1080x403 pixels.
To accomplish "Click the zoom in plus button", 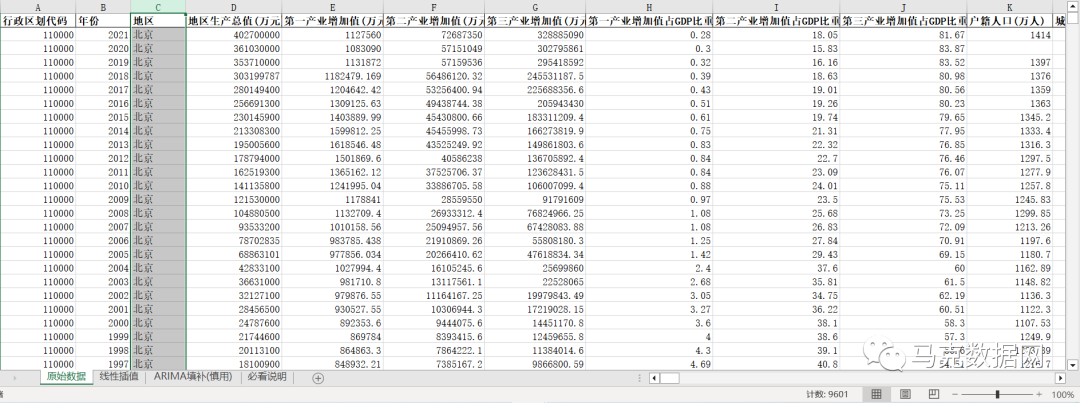I will 1040,394.
